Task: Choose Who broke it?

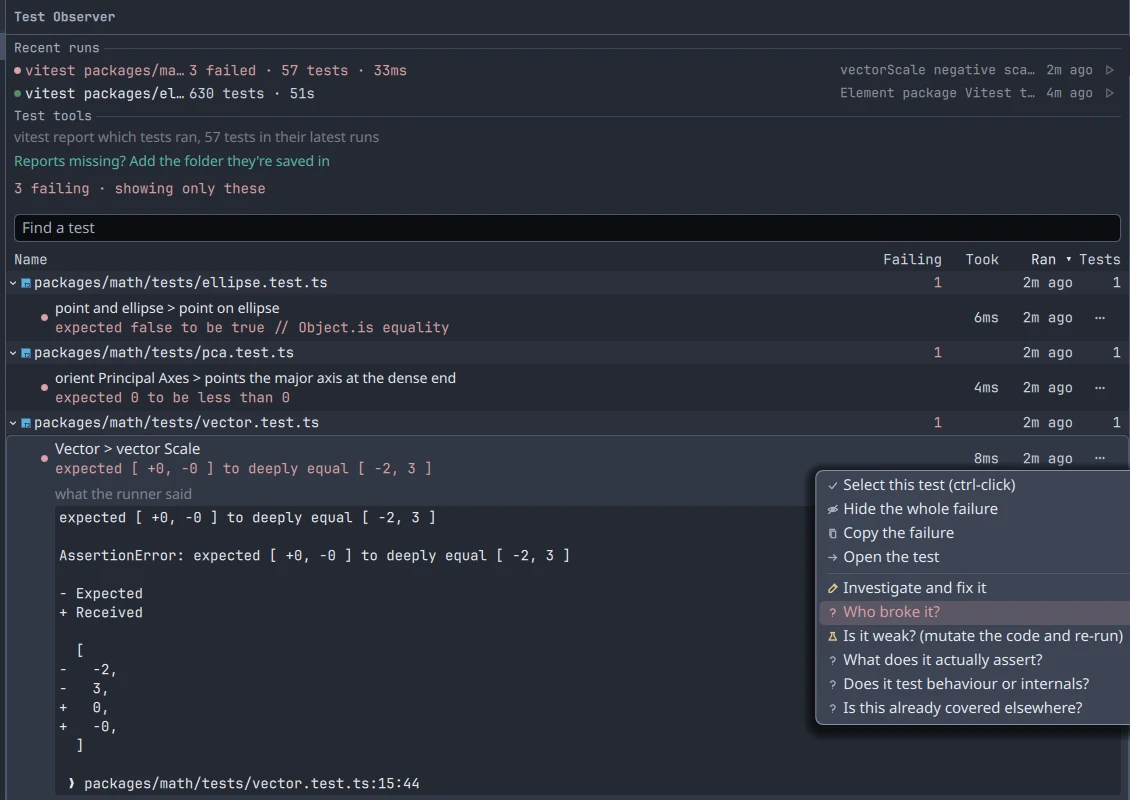Action: point(974,612)
